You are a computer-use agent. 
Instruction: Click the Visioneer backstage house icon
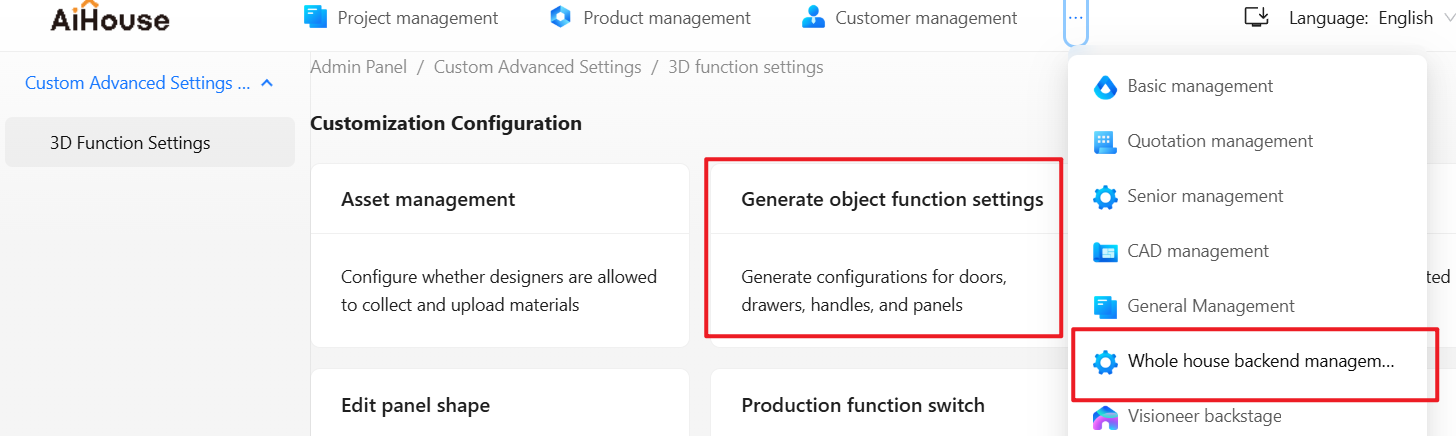(1105, 417)
